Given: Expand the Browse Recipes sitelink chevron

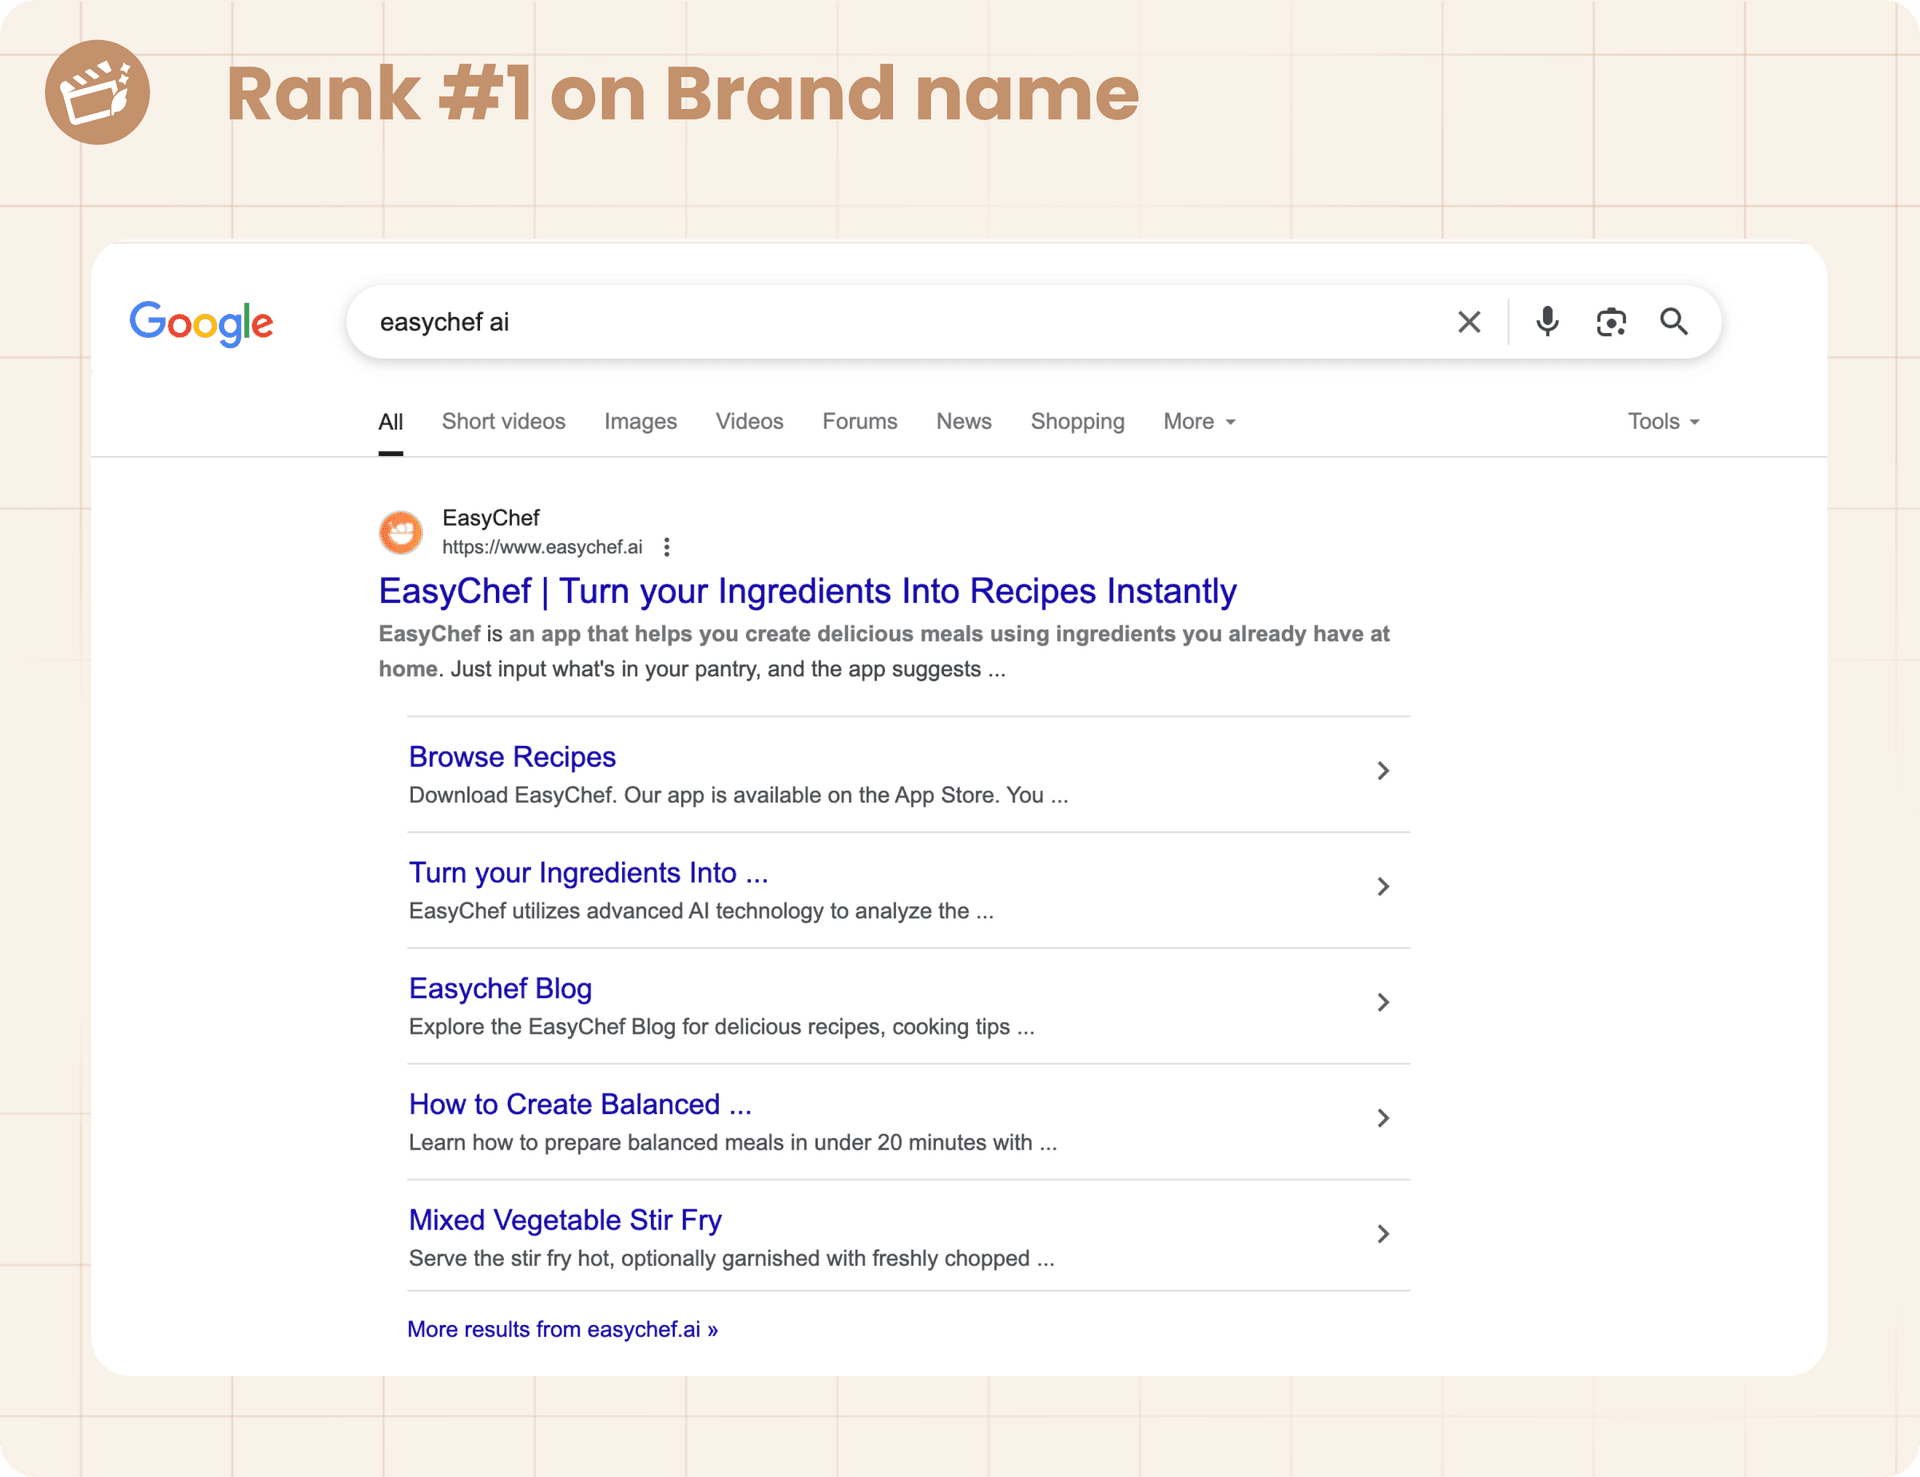Looking at the screenshot, I should pyautogui.click(x=1384, y=771).
